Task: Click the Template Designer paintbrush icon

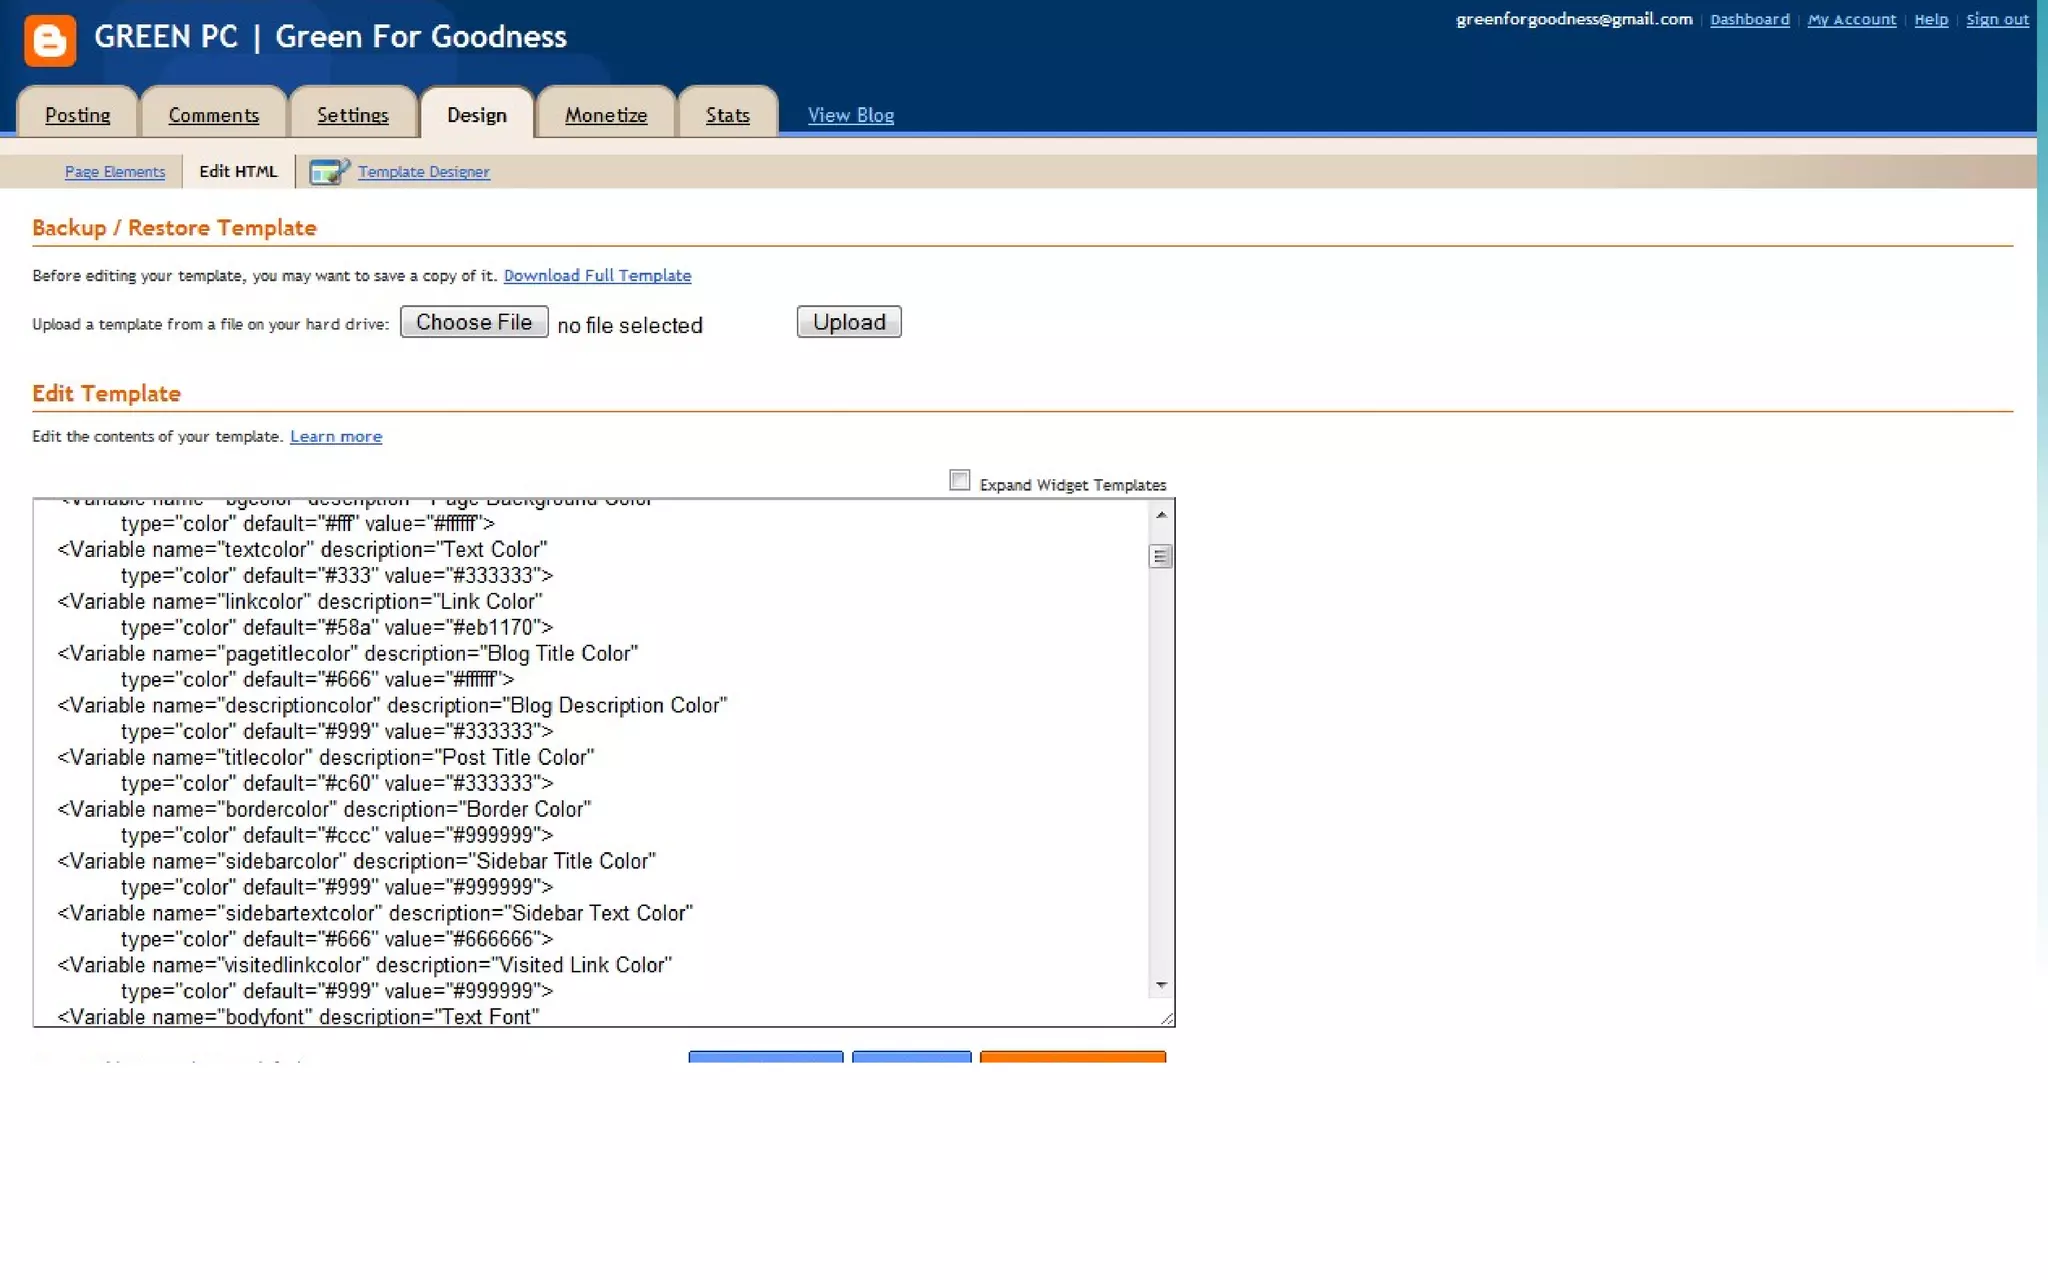Action: pyautogui.click(x=328, y=172)
